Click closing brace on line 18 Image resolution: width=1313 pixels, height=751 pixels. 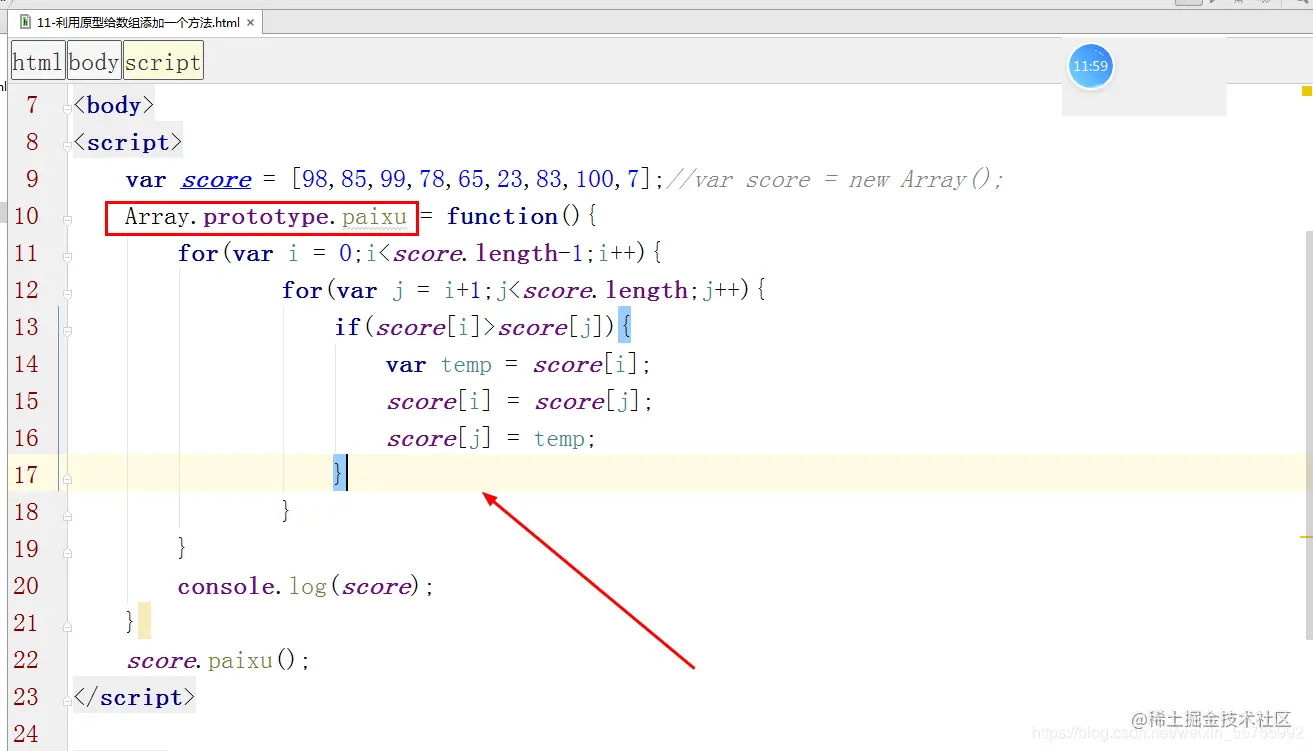(286, 511)
